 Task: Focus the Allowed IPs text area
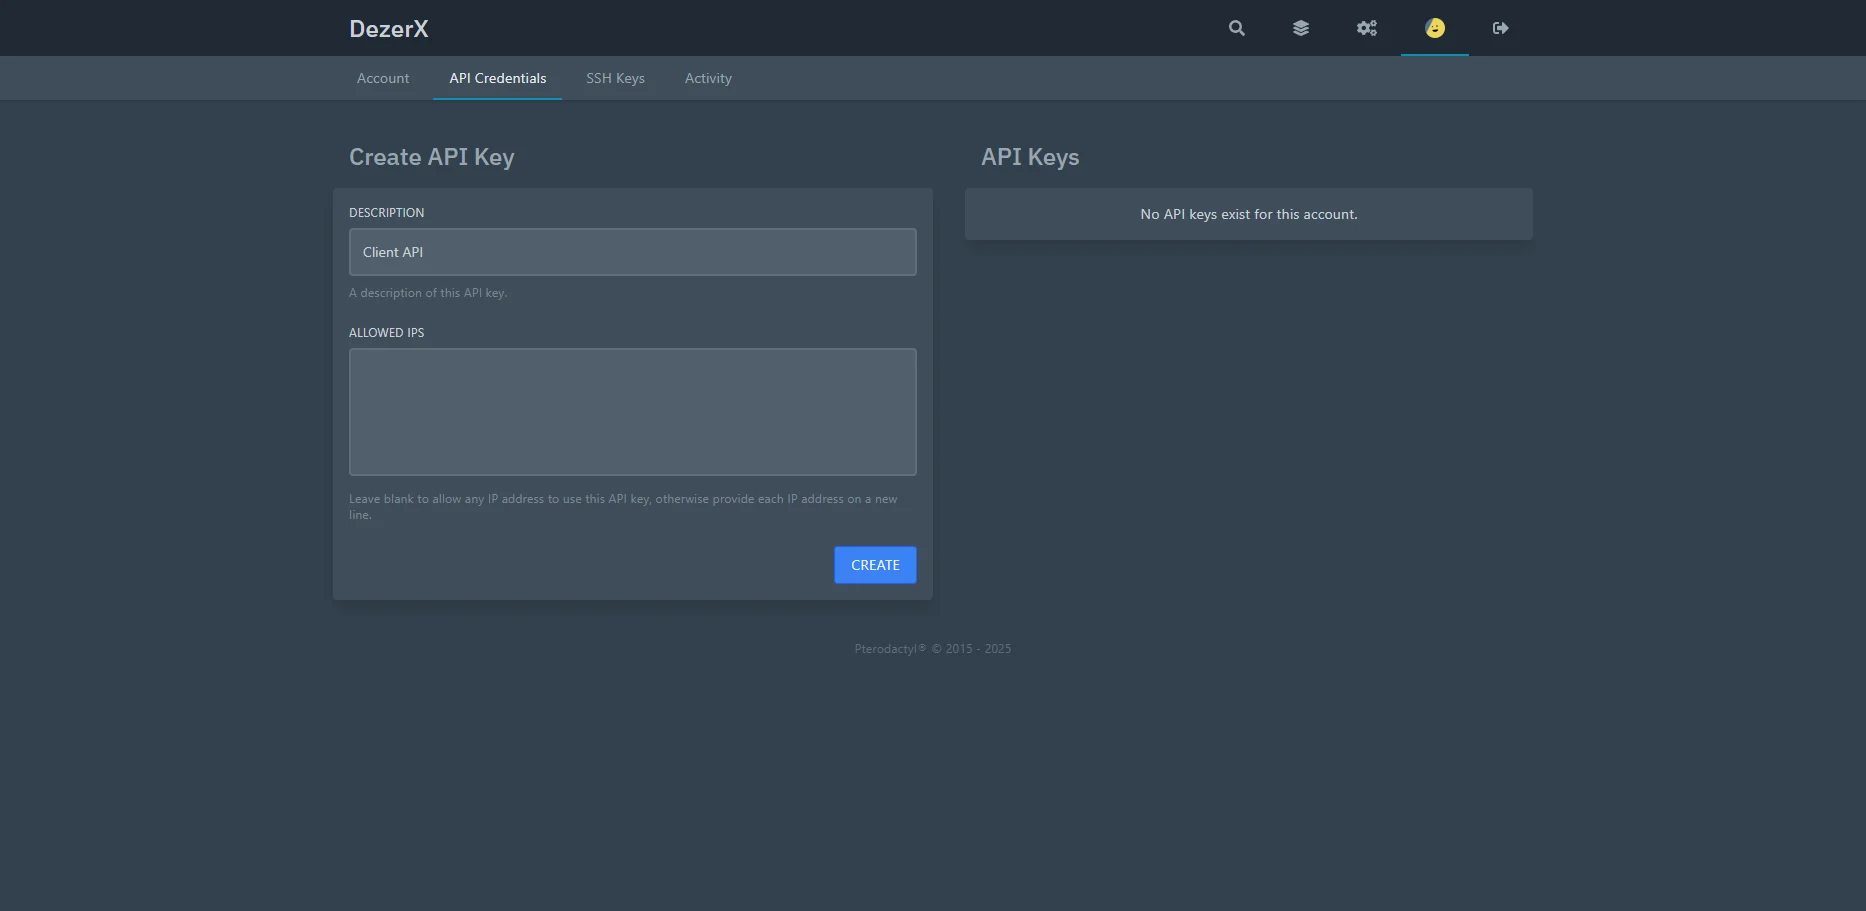click(633, 412)
